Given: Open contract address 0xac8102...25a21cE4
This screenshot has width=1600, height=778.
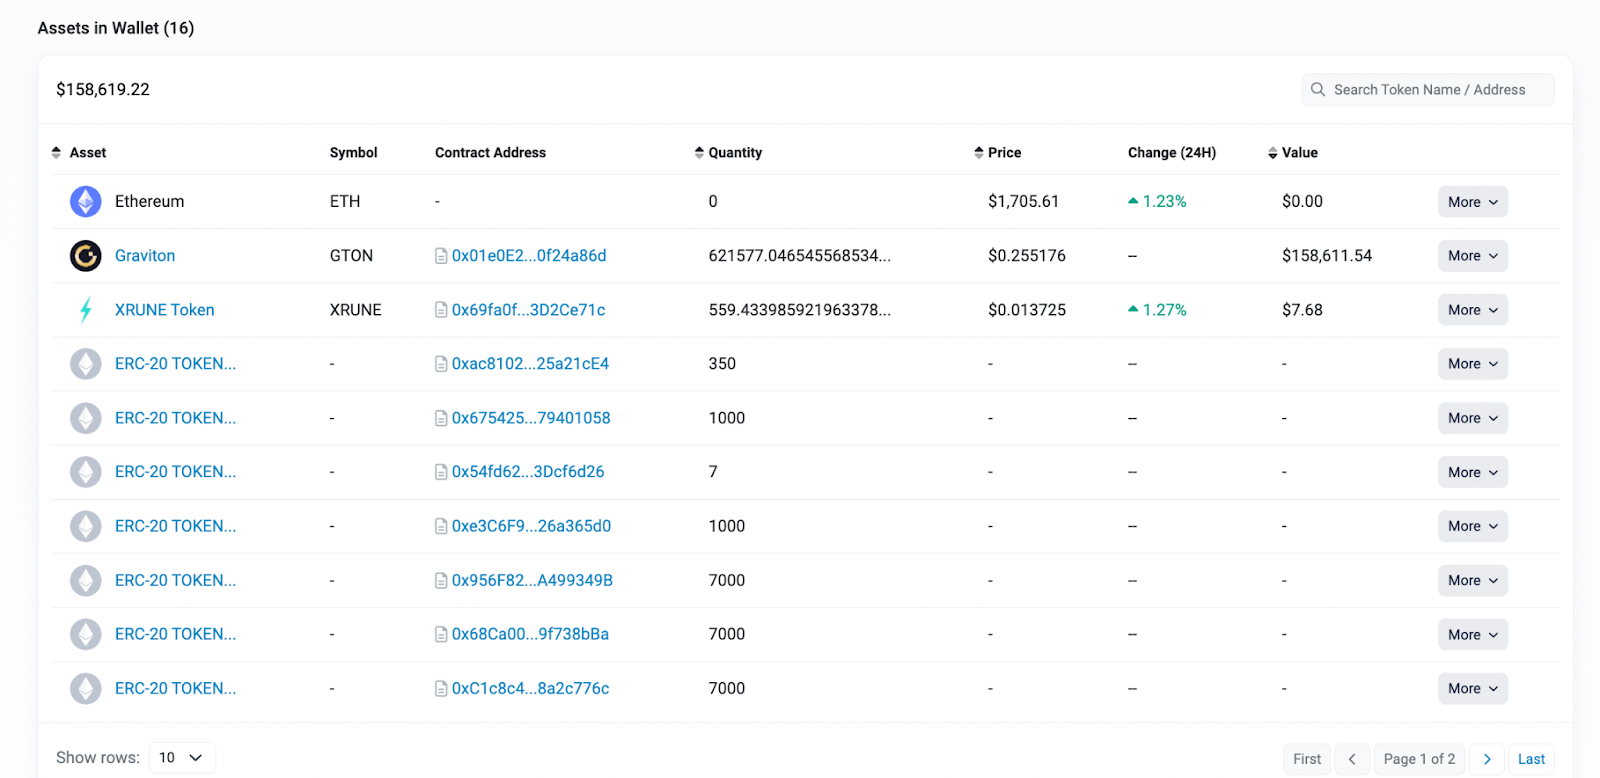Looking at the screenshot, I should pos(530,364).
